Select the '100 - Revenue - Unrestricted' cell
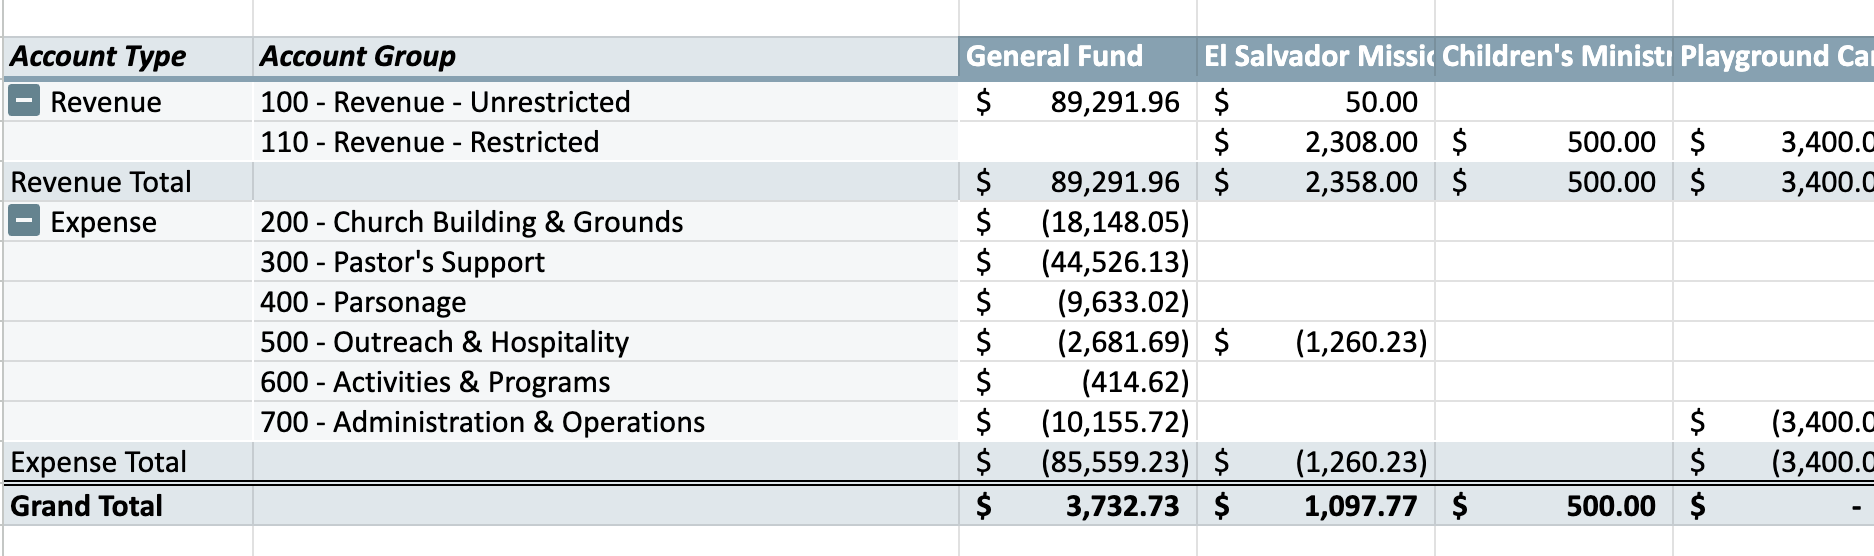Screen dimensions: 1874x556 tap(445, 102)
